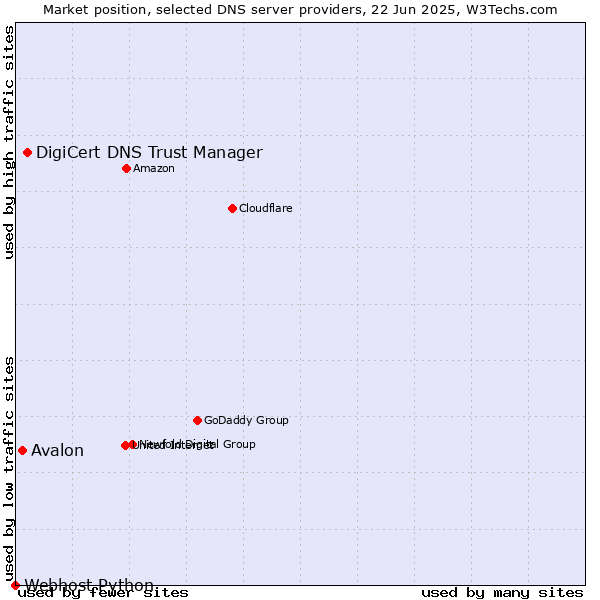
Task: Click the DigiCert DNS Trust Manager data point
Action: point(27,153)
